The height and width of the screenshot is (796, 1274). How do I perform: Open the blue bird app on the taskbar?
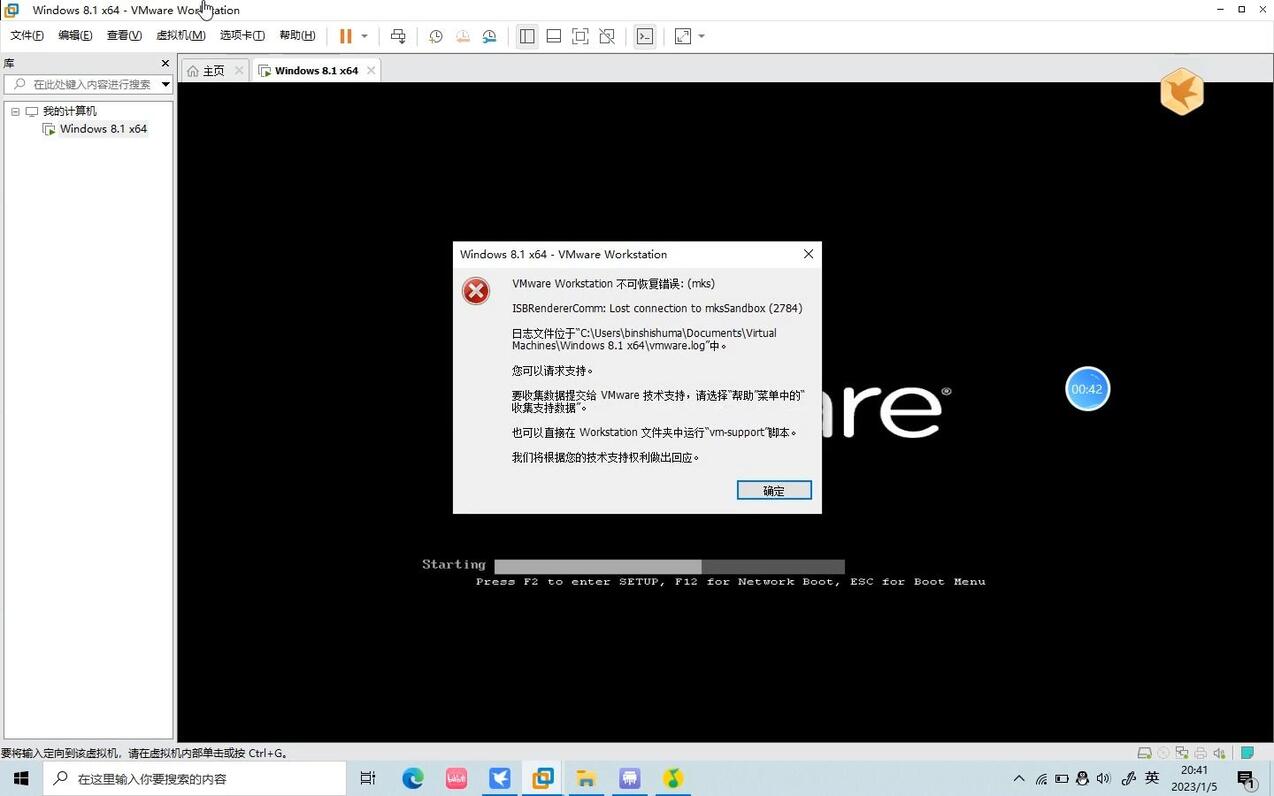[500, 778]
